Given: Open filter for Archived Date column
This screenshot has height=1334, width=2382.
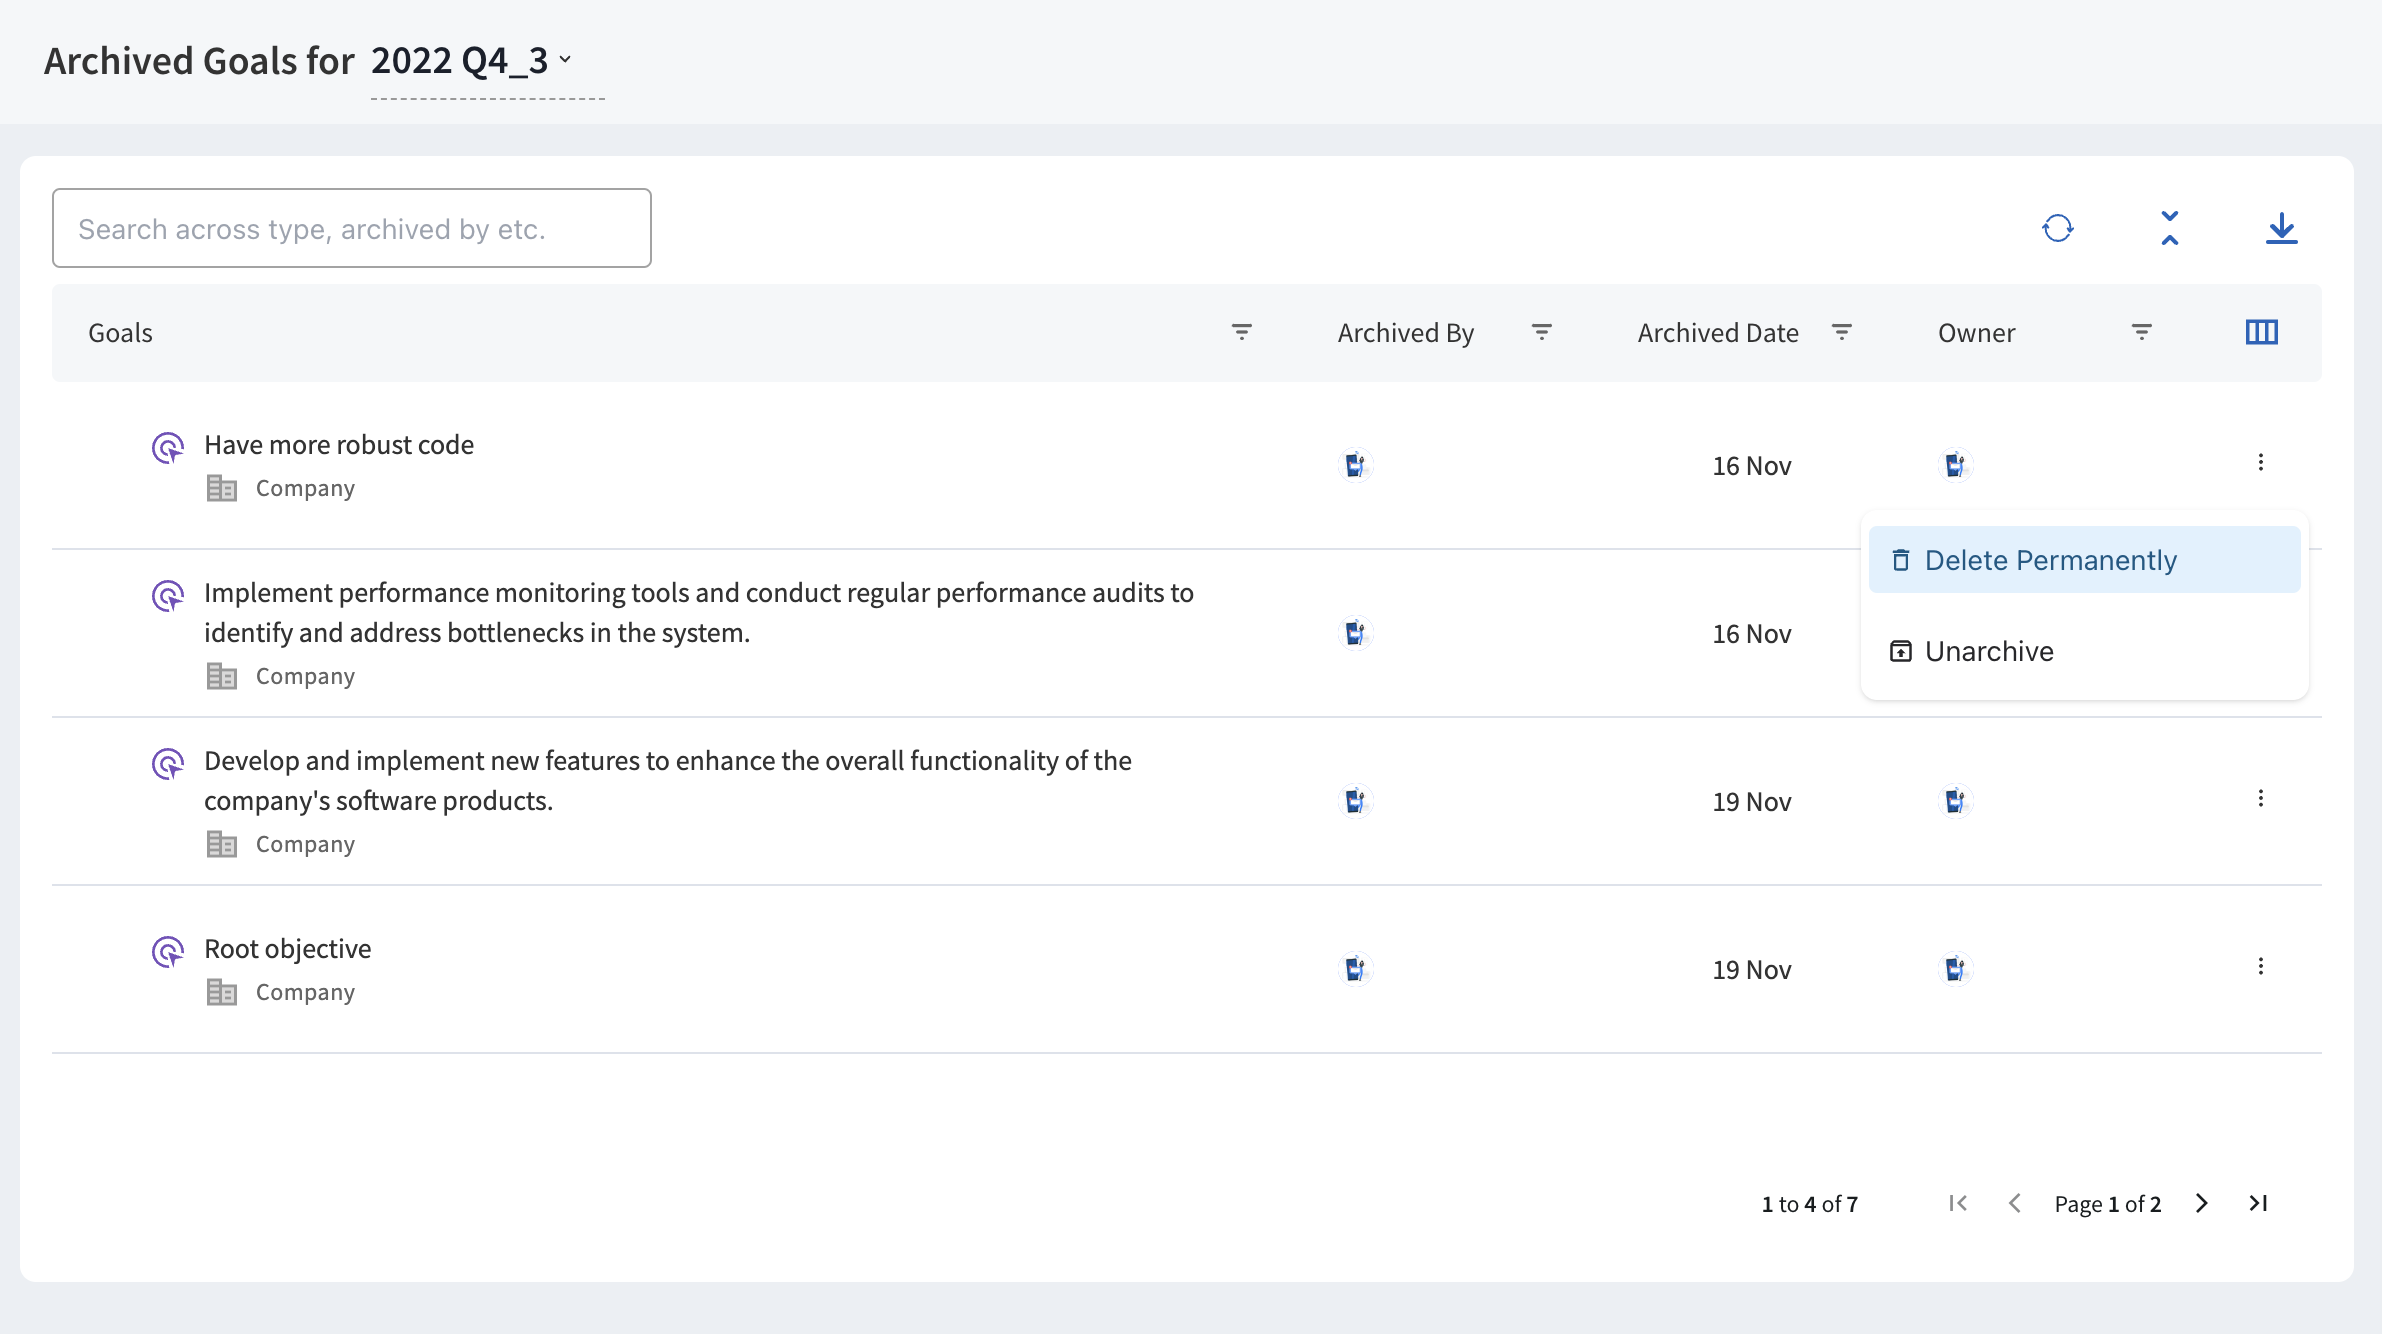Looking at the screenshot, I should tap(1841, 332).
